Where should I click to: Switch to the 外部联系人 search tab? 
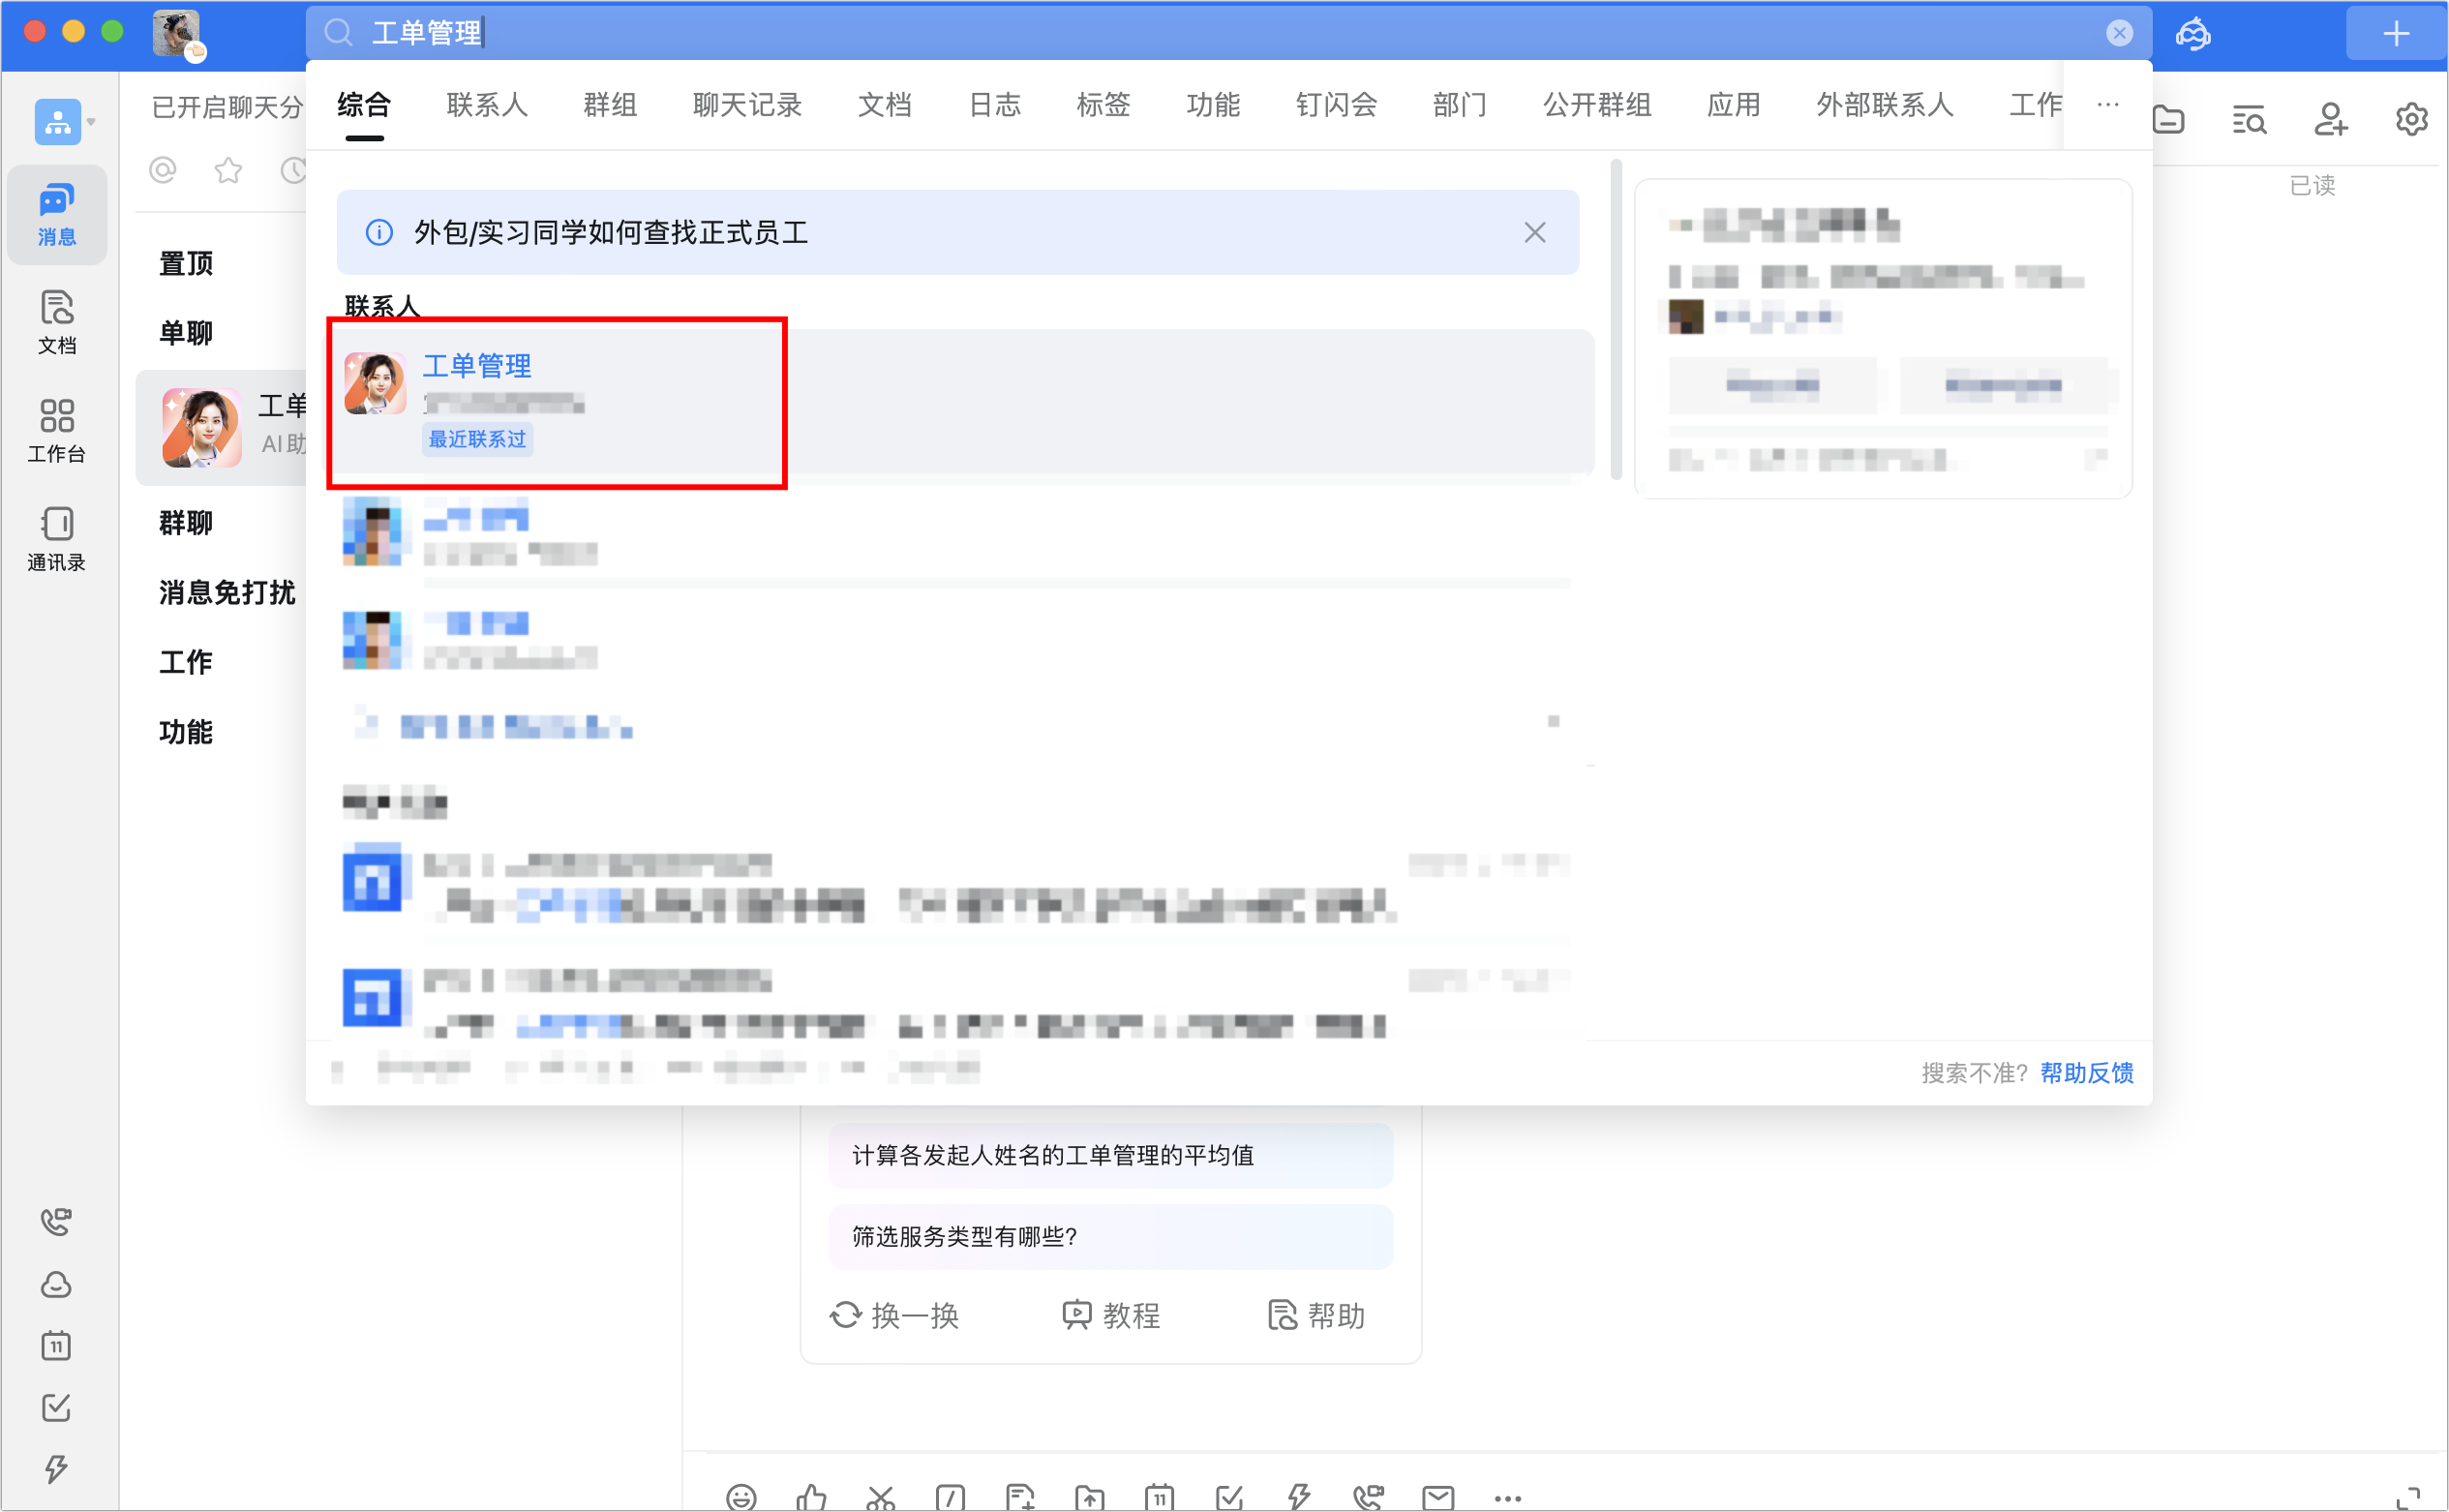(x=1885, y=105)
